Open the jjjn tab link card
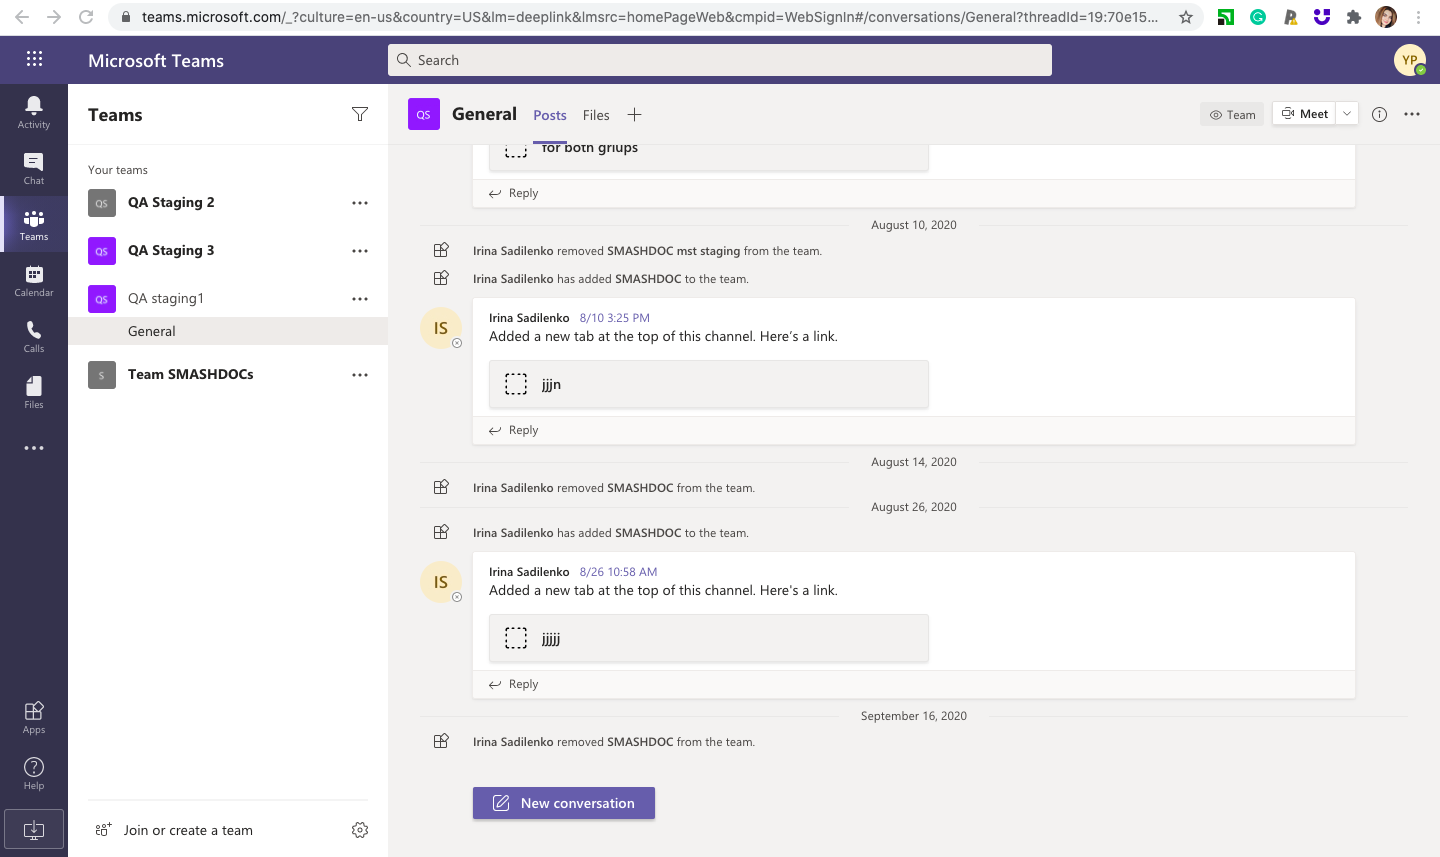Screen dimensions: 1440x857 (709, 384)
